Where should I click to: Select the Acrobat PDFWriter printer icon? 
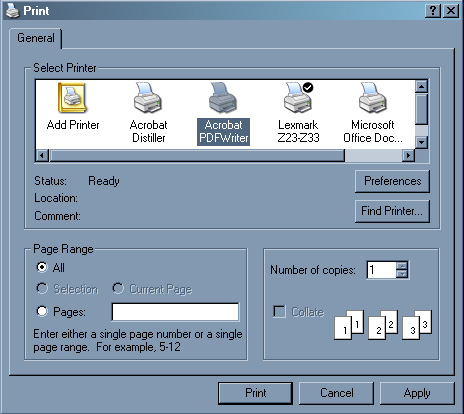pyautogui.click(x=223, y=99)
